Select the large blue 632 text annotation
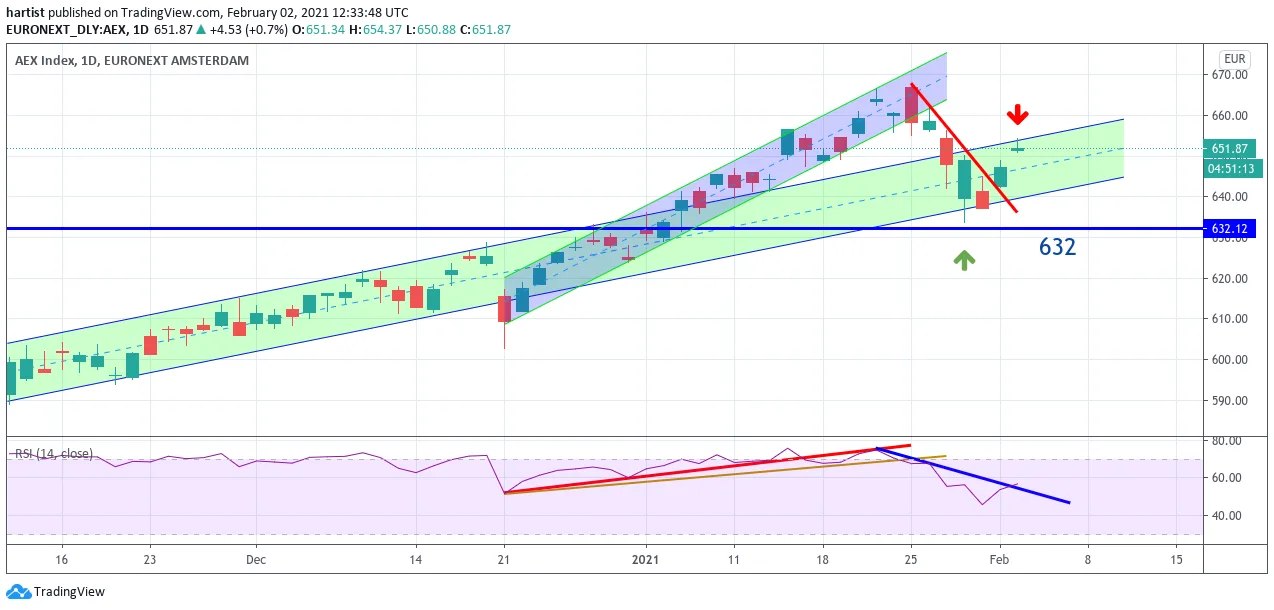The width and height of the screenshot is (1274, 610). [1057, 247]
